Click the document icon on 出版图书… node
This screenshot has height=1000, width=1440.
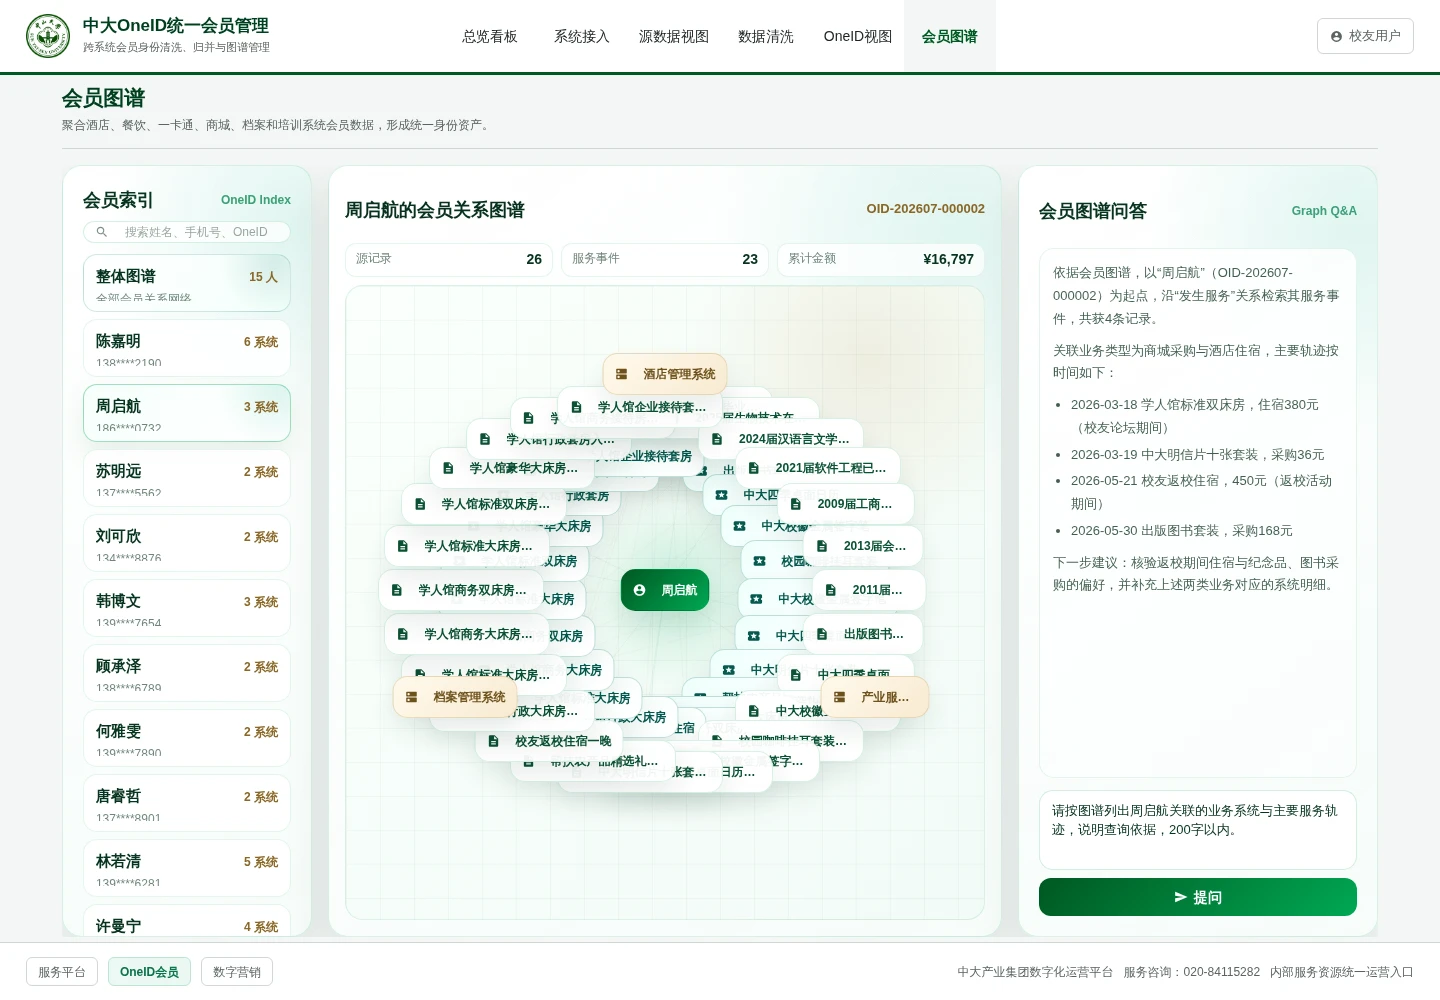822,634
